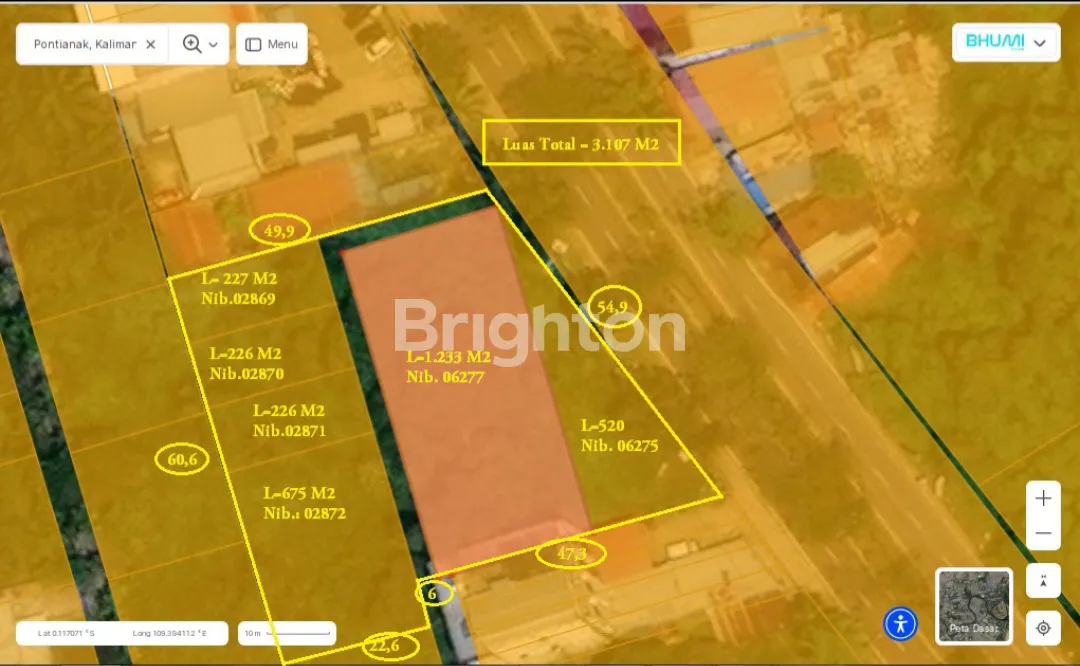The image size is (1080, 666).
Task: Click the magnifier search icon
Action: click(x=191, y=44)
